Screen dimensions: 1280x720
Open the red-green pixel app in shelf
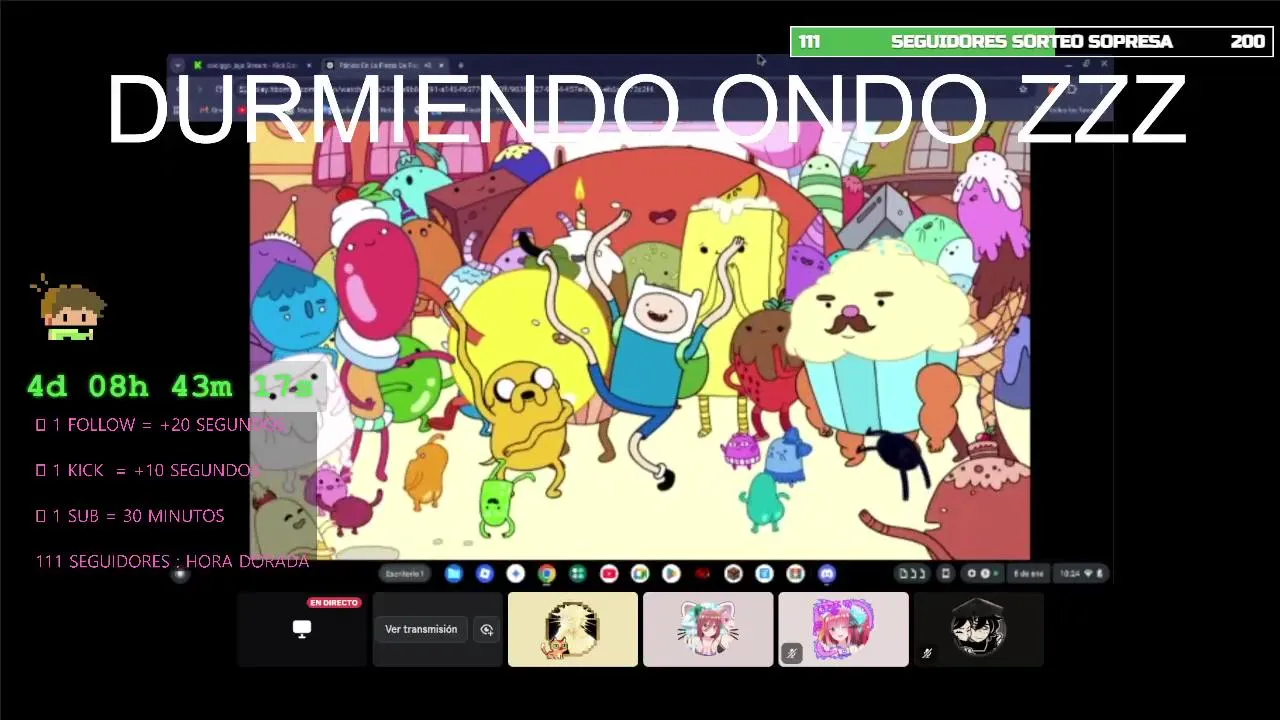[795, 573]
